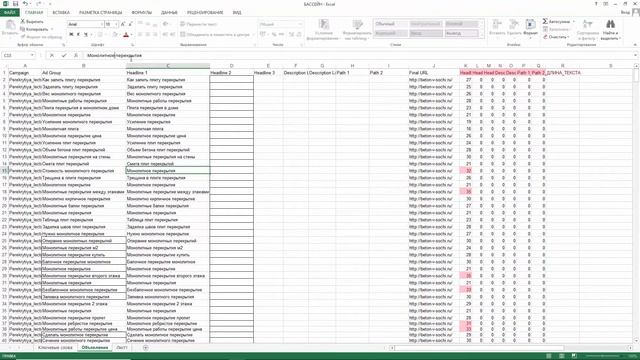This screenshot has height=360, width=640.
Task: Click Merge and Center (Объединить и поместить в центре)
Action: pos(215,35)
